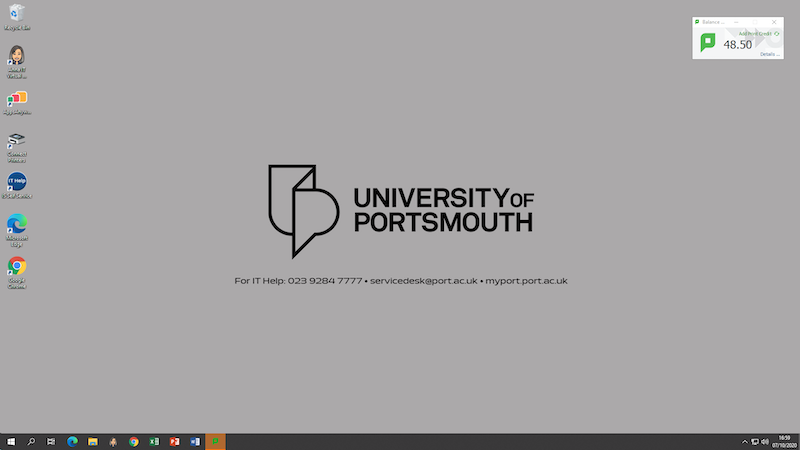Open the Connect Printers desktop shortcut
This screenshot has height=450, width=800.
tap(17, 148)
